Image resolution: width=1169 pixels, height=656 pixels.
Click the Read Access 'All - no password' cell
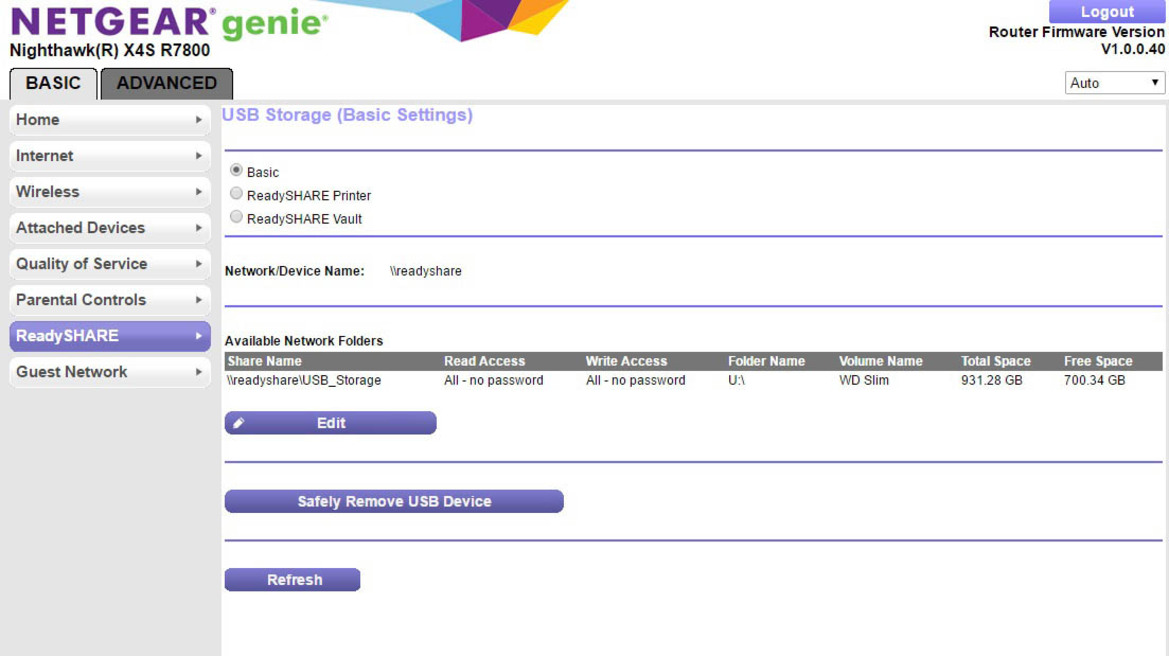(494, 380)
